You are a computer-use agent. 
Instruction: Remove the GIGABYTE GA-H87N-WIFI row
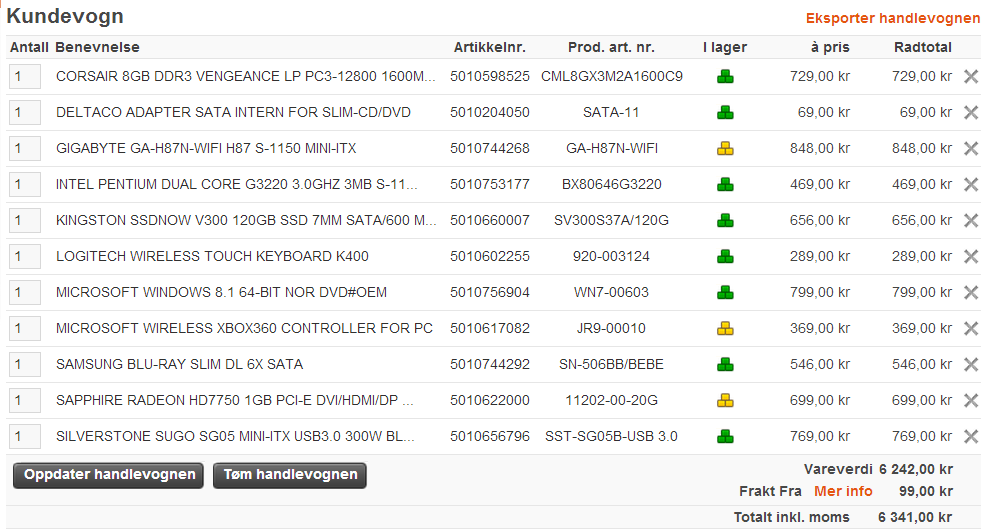(x=971, y=148)
